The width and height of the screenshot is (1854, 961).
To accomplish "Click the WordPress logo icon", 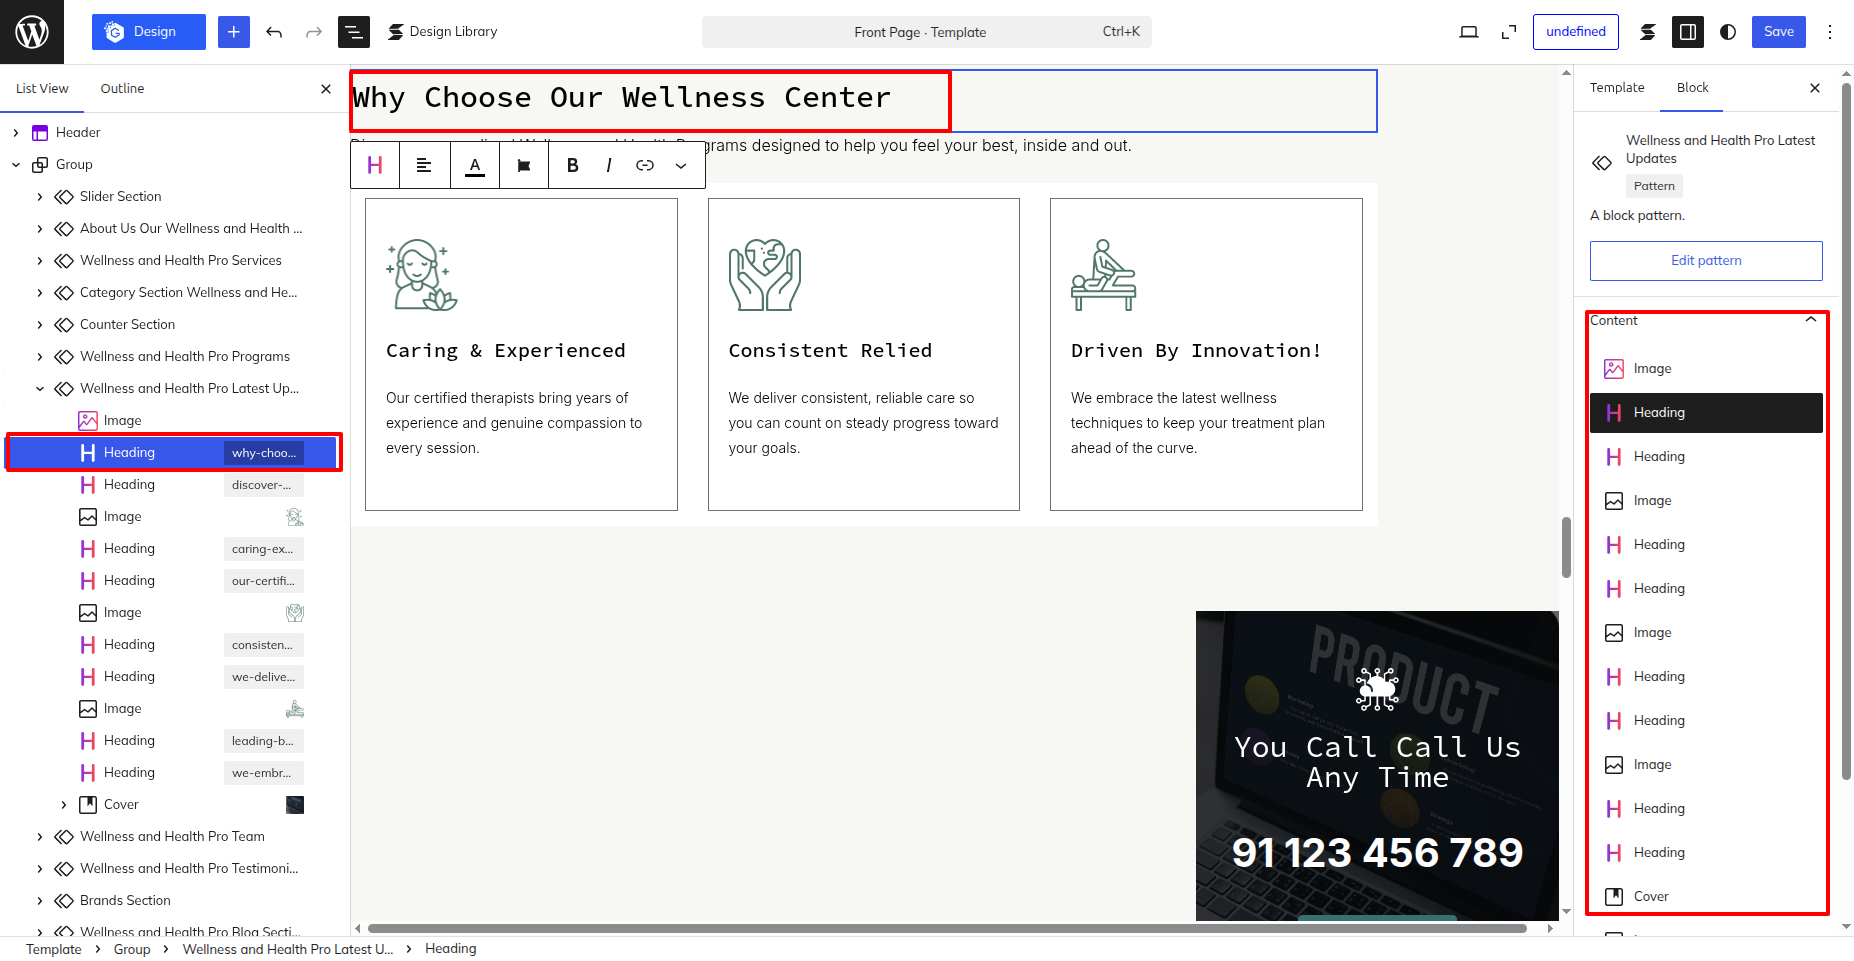I will (x=32, y=32).
